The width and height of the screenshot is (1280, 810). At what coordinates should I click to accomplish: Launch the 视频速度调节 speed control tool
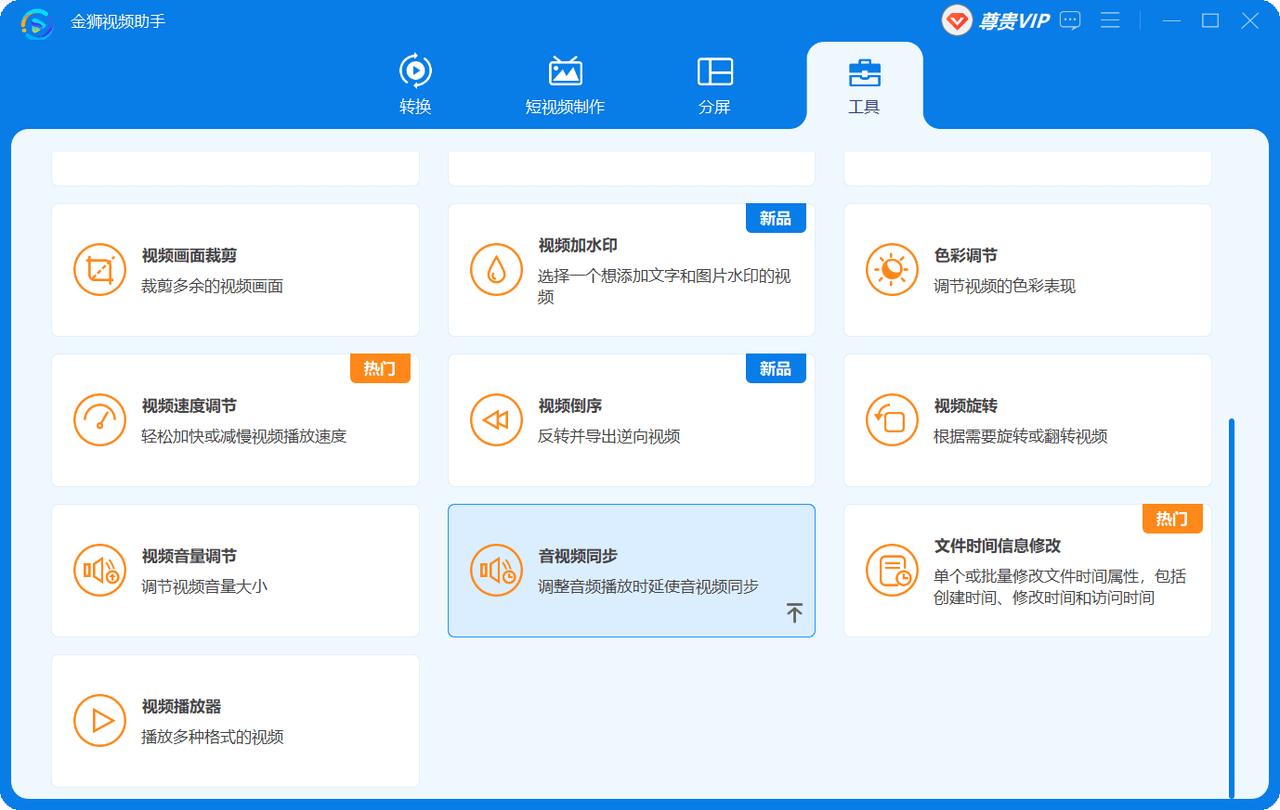click(235, 419)
